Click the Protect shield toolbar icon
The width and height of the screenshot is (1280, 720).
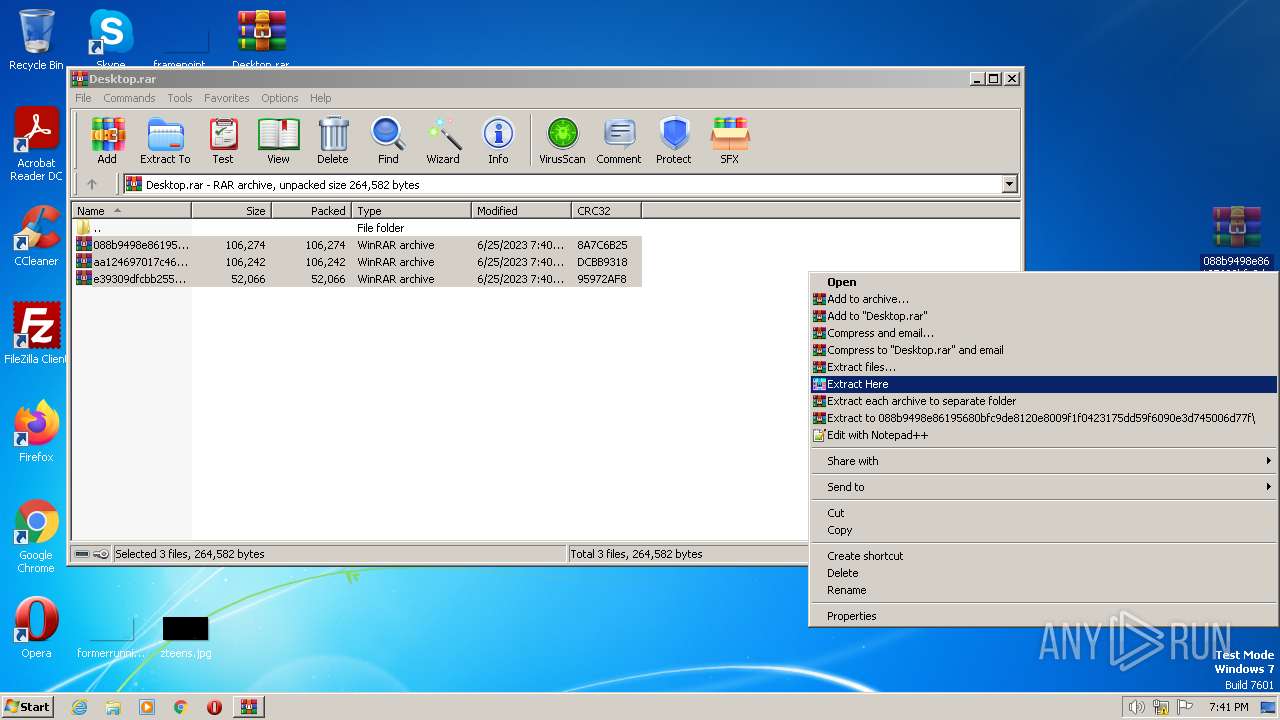(674, 140)
